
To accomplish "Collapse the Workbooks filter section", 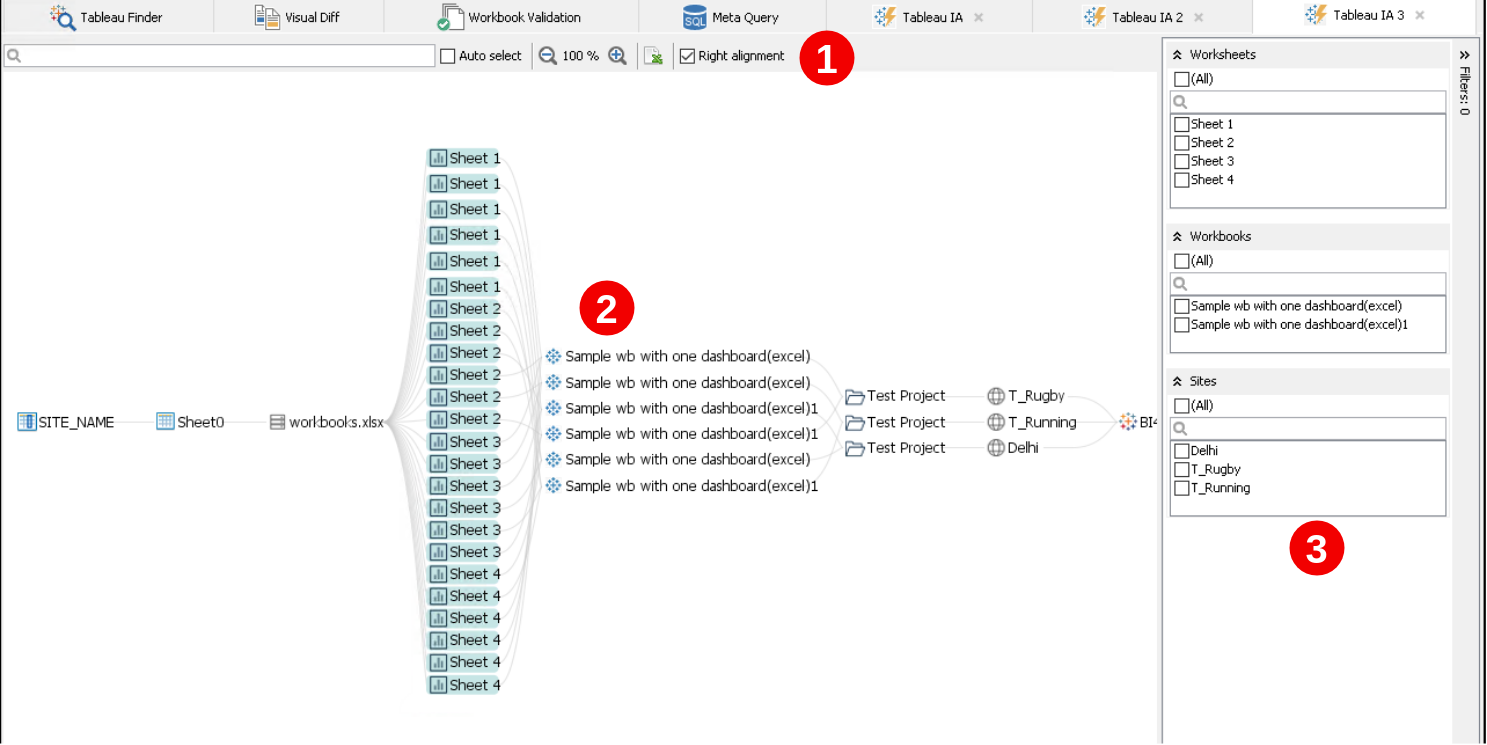I will pyautogui.click(x=1178, y=237).
